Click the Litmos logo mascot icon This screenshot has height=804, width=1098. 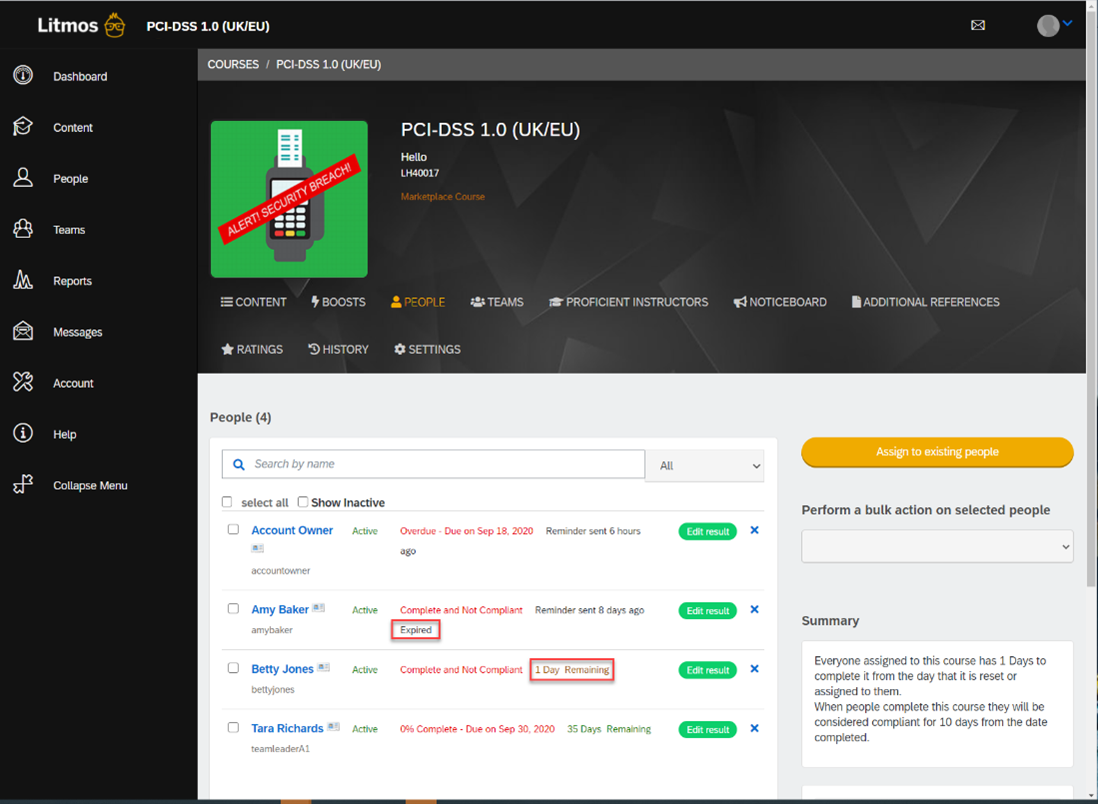point(114,26)
